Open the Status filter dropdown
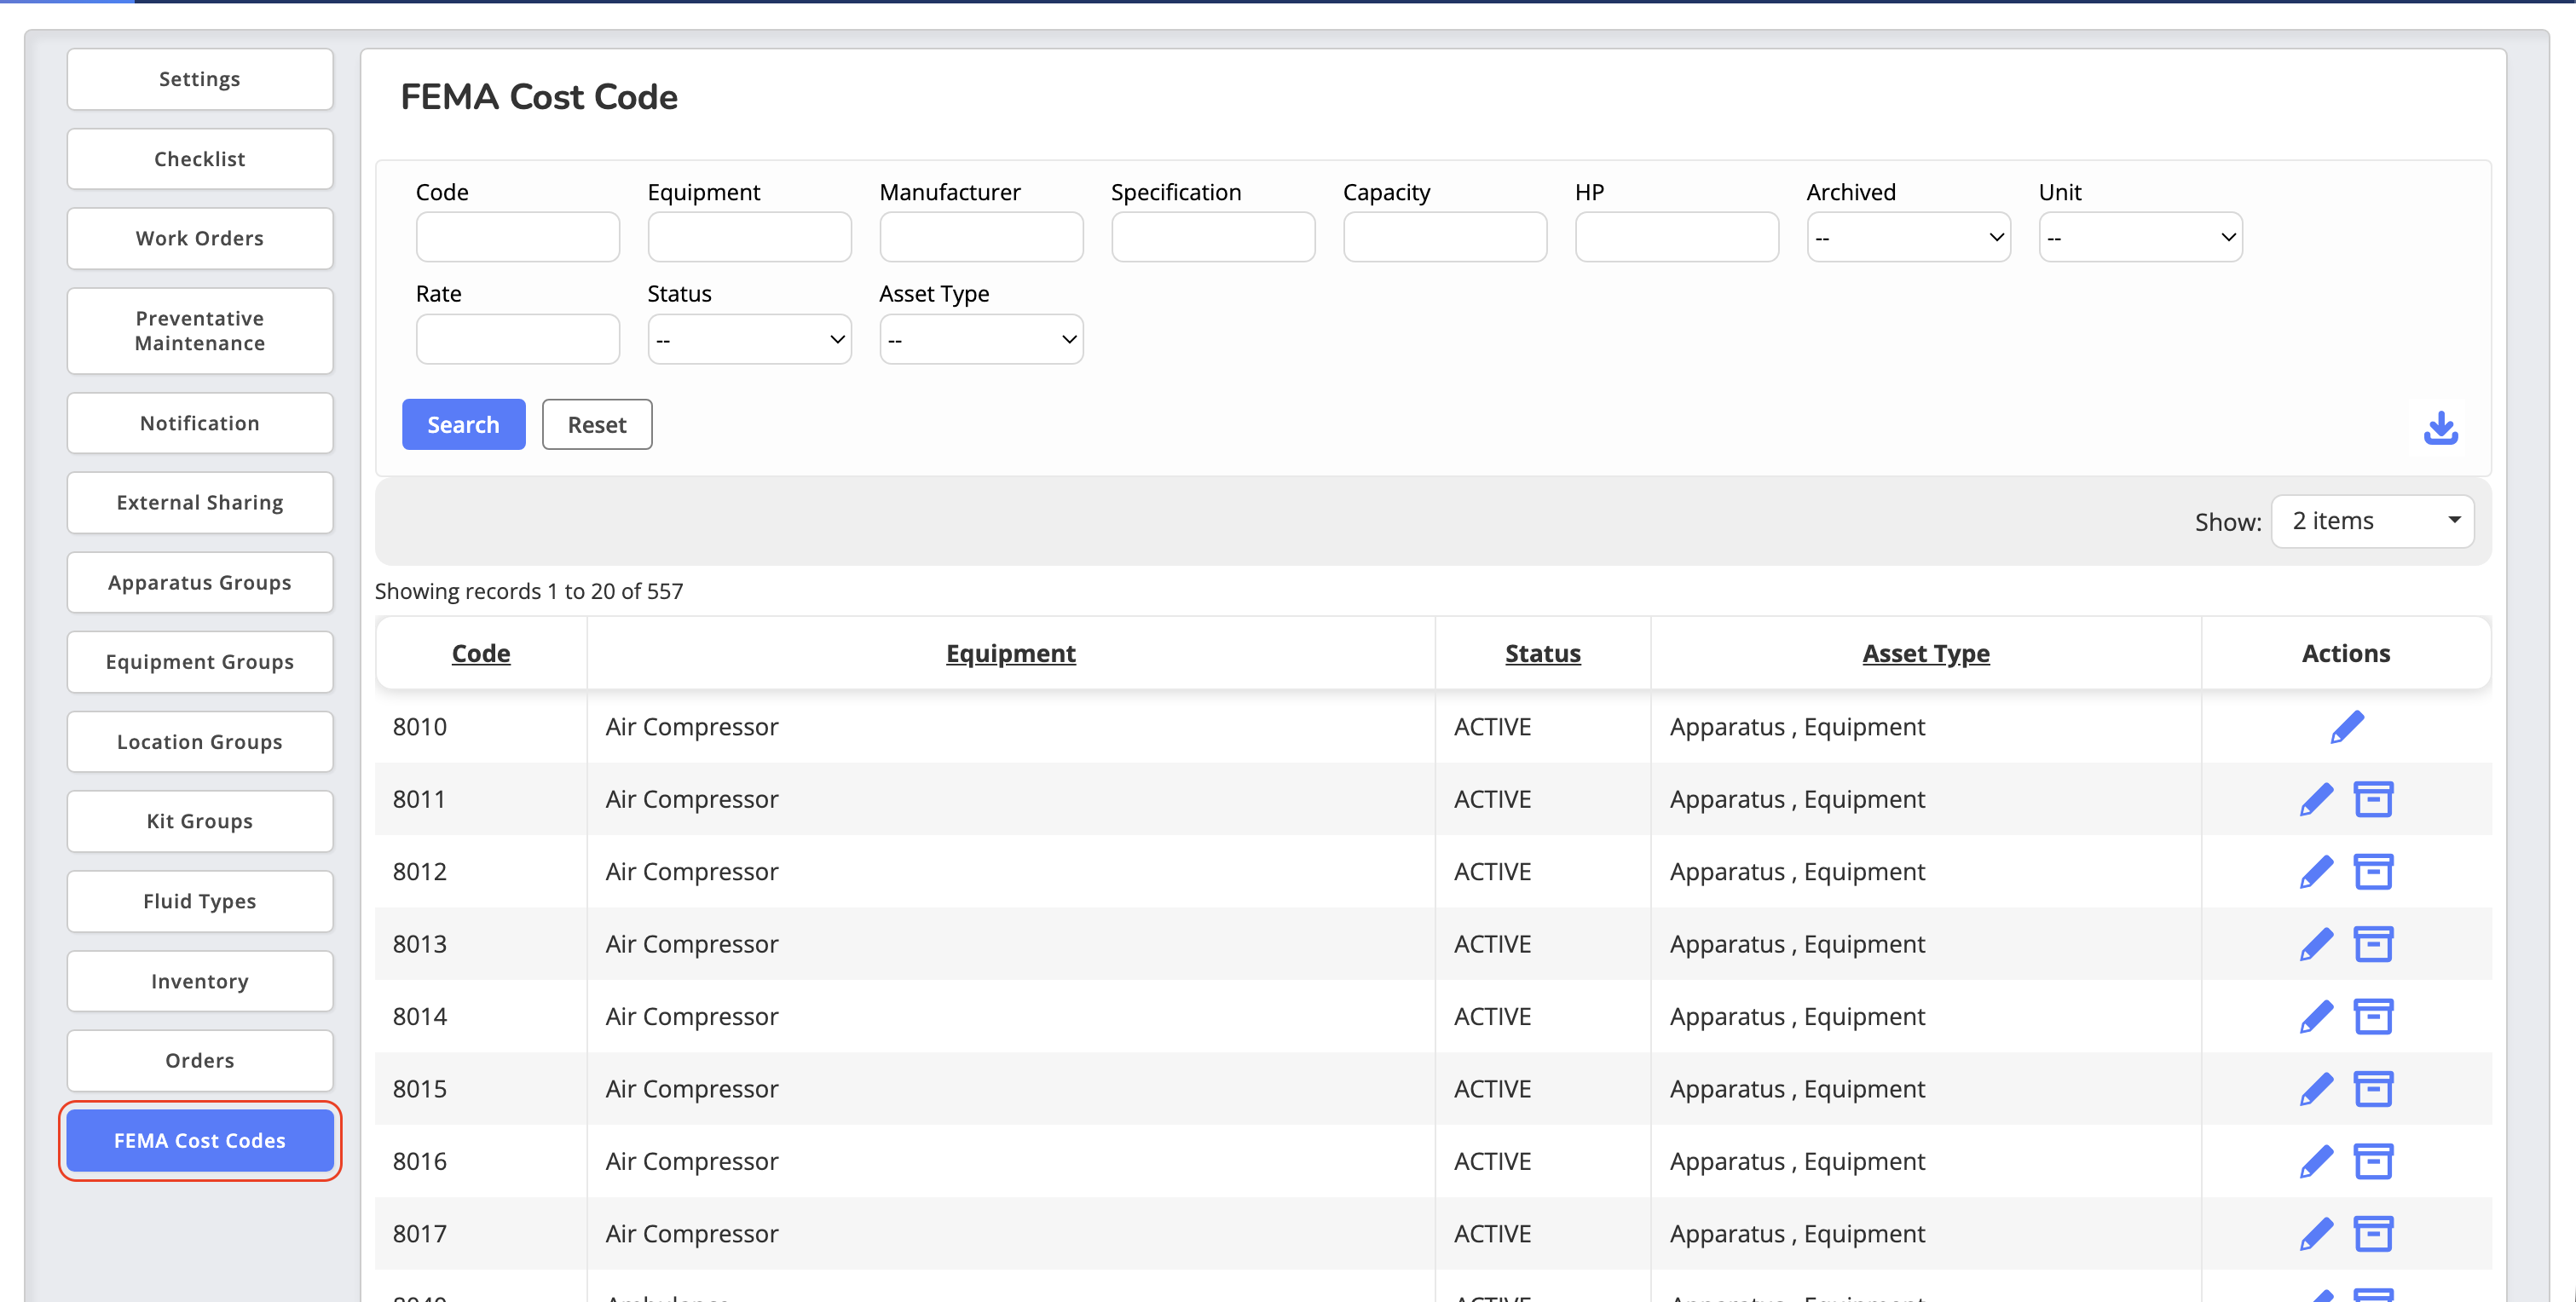 click(x=749, y=339)
